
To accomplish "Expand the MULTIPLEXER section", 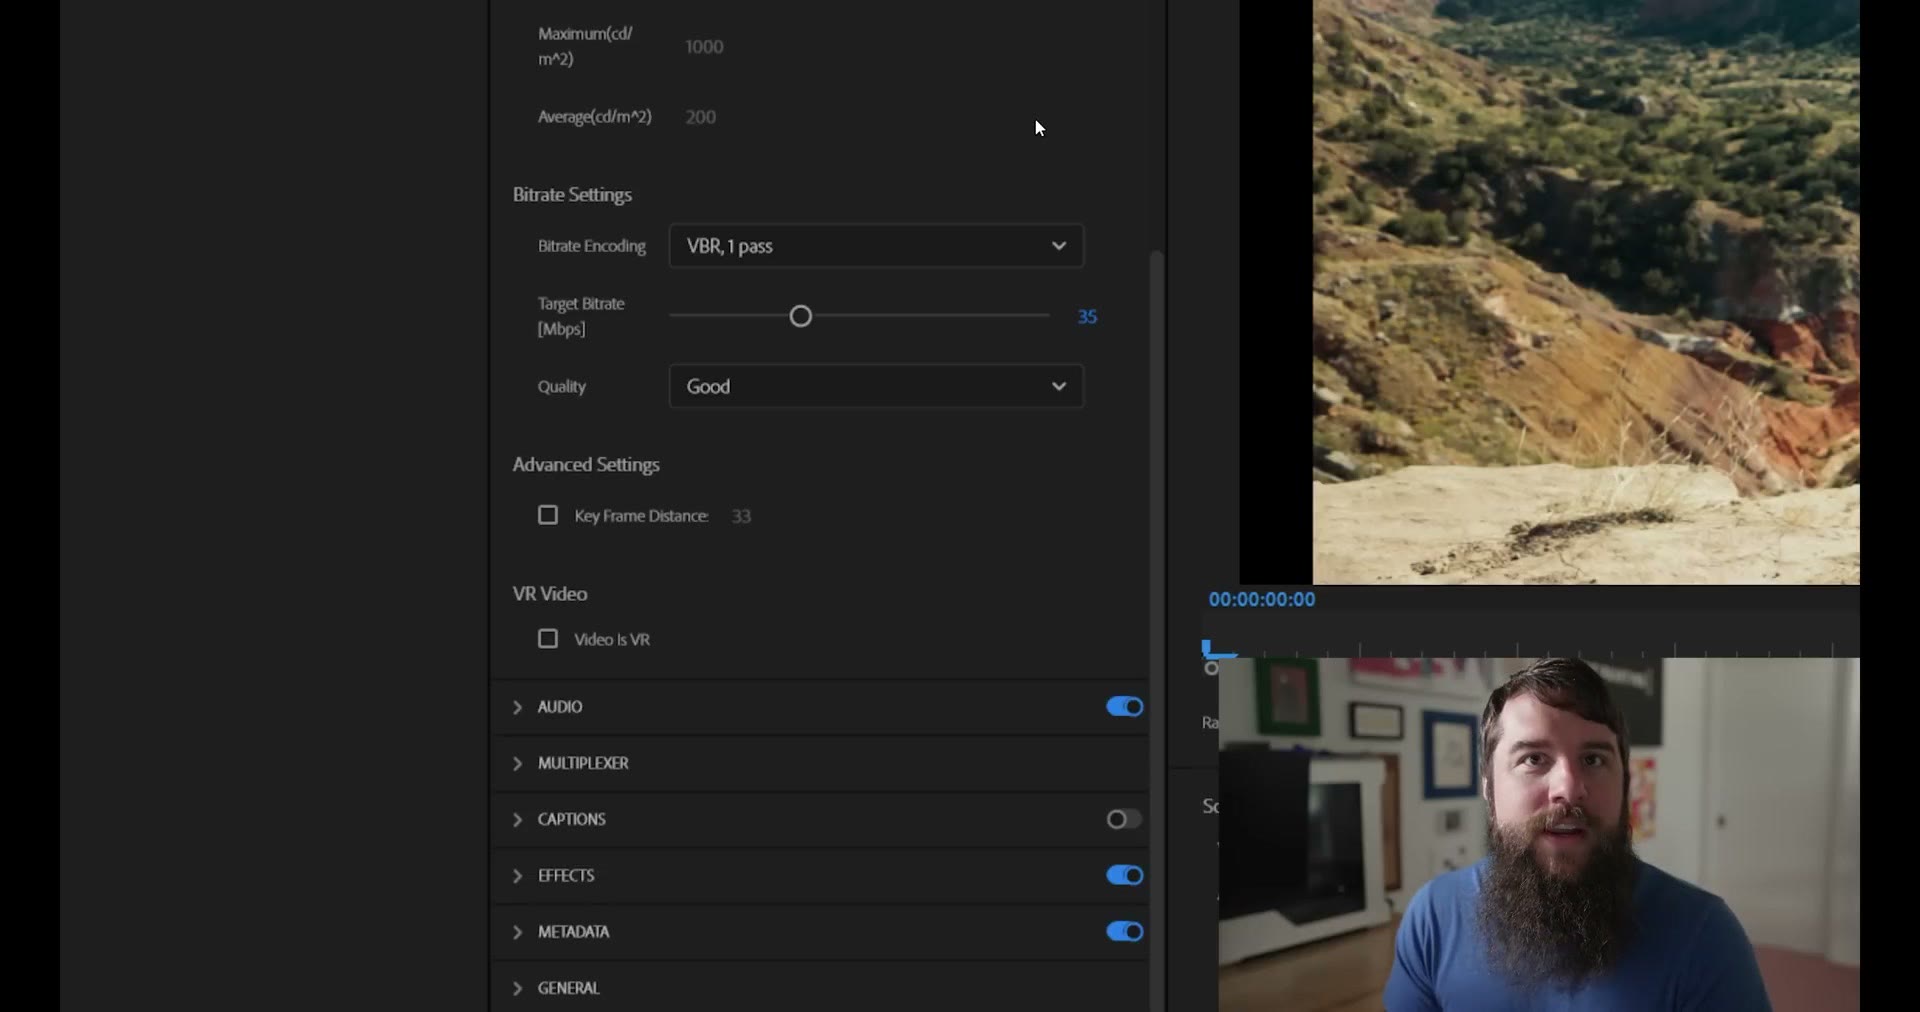I will coord(517,763).
